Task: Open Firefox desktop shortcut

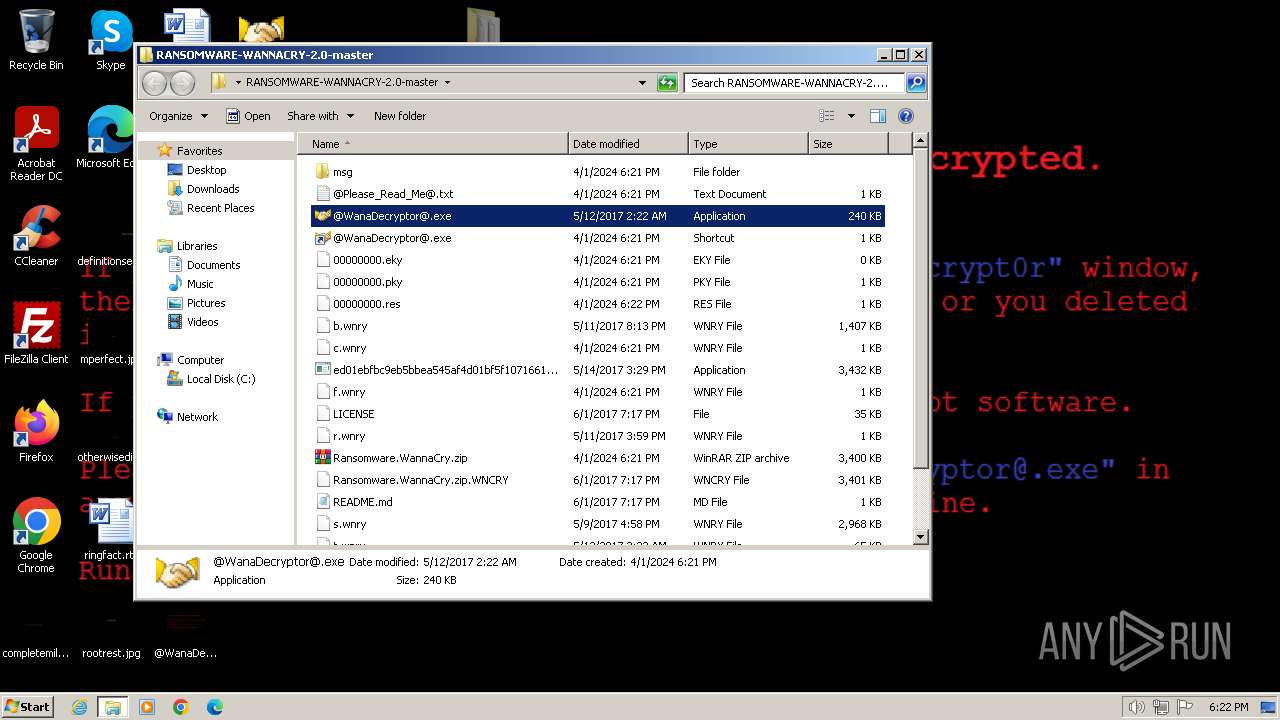Action: (36, 432)
